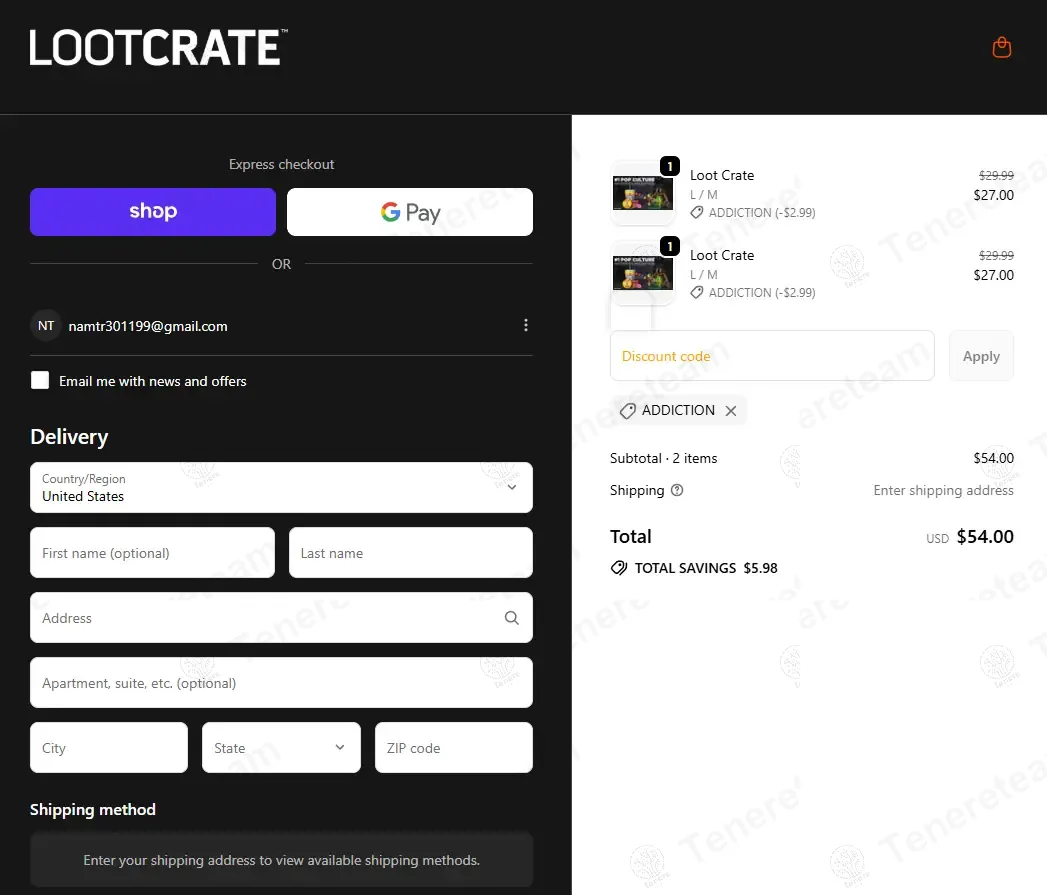Screen dimensions: 1047x895
Task: Click the Delivery heading
Action: coord(69,437)
